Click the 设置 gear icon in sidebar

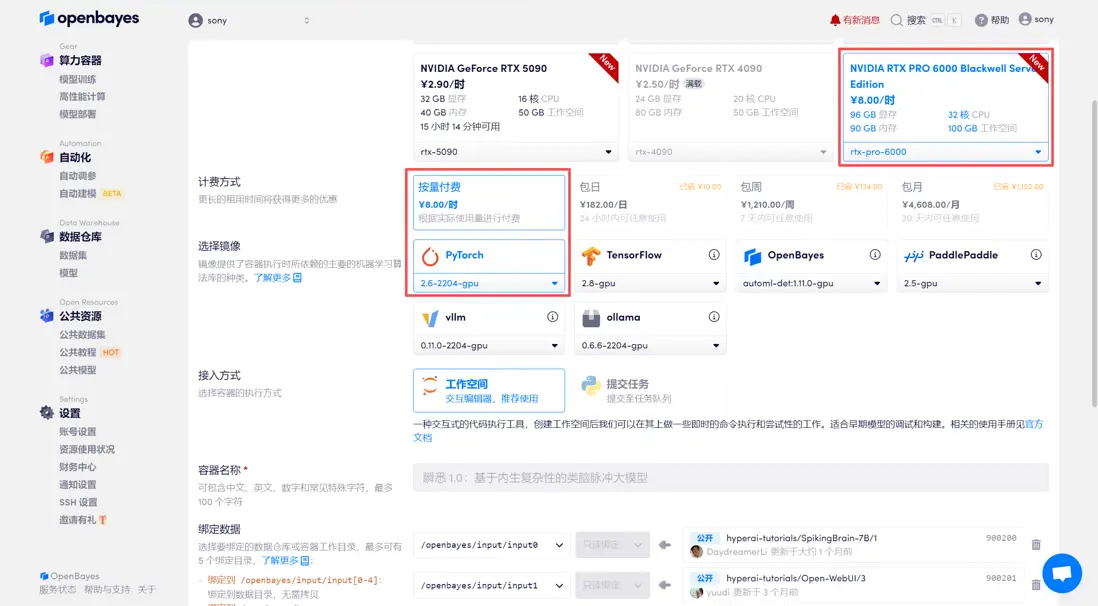pos(46,413)
